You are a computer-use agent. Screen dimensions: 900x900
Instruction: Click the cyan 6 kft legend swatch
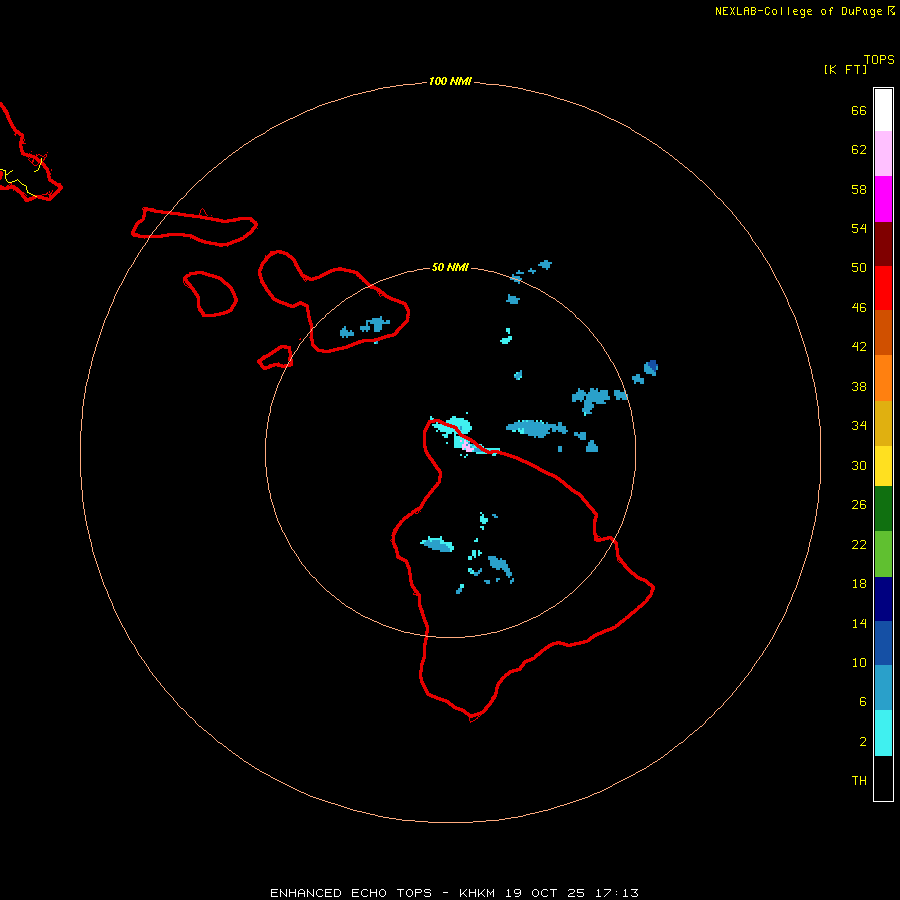(x=883, y=733)
